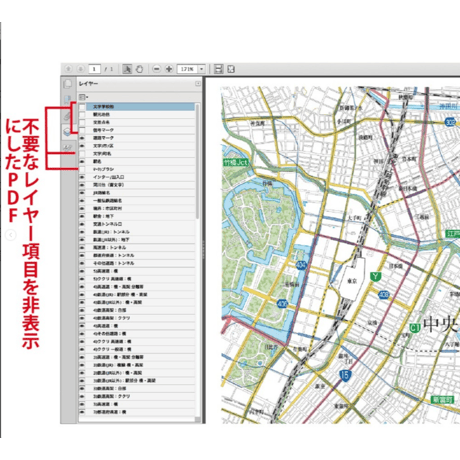Zoom in with the plus button

click(x=169, y=69)
